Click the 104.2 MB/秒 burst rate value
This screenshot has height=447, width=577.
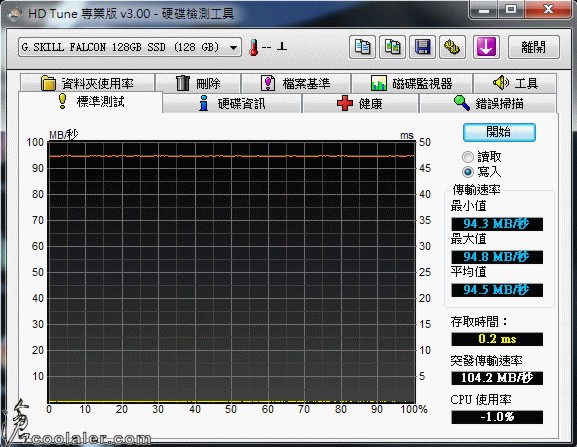click(x=497, y=378)
